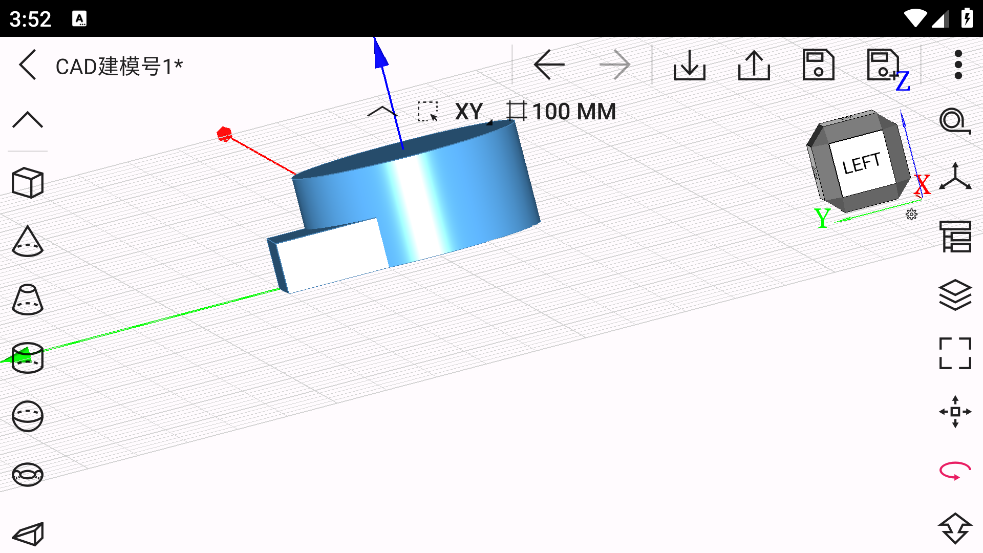Toggle the rectangle selection mode icon
This screenshot has height=553, width=983.
[428, 112]
